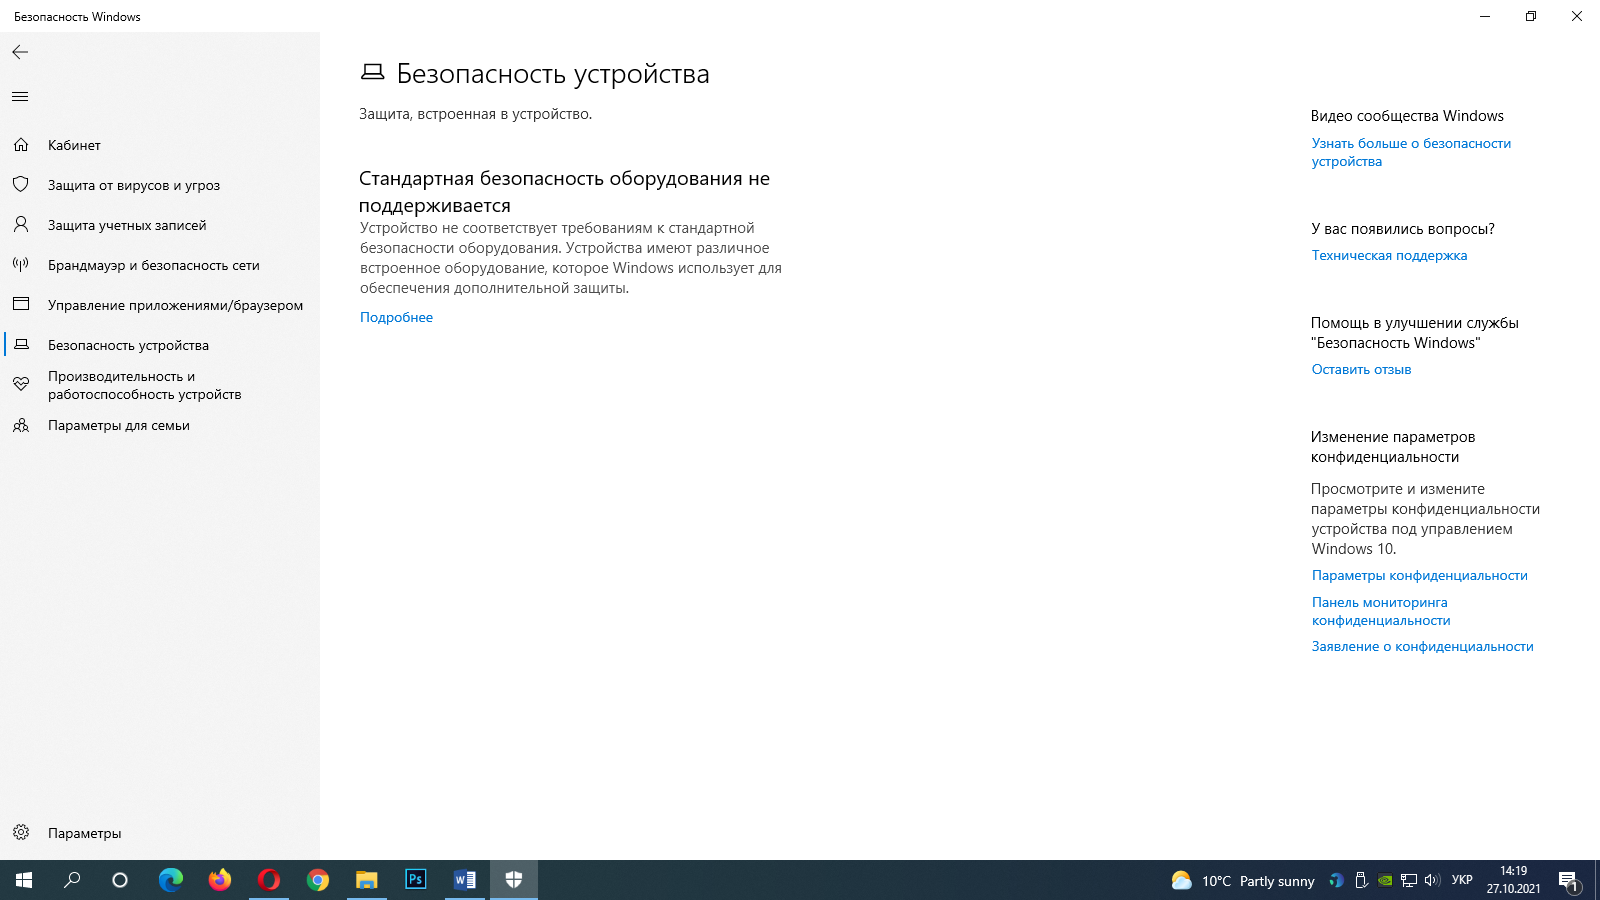
Task: Click the blue Edge tray icon next to the weather widget
Action: 1336,881
